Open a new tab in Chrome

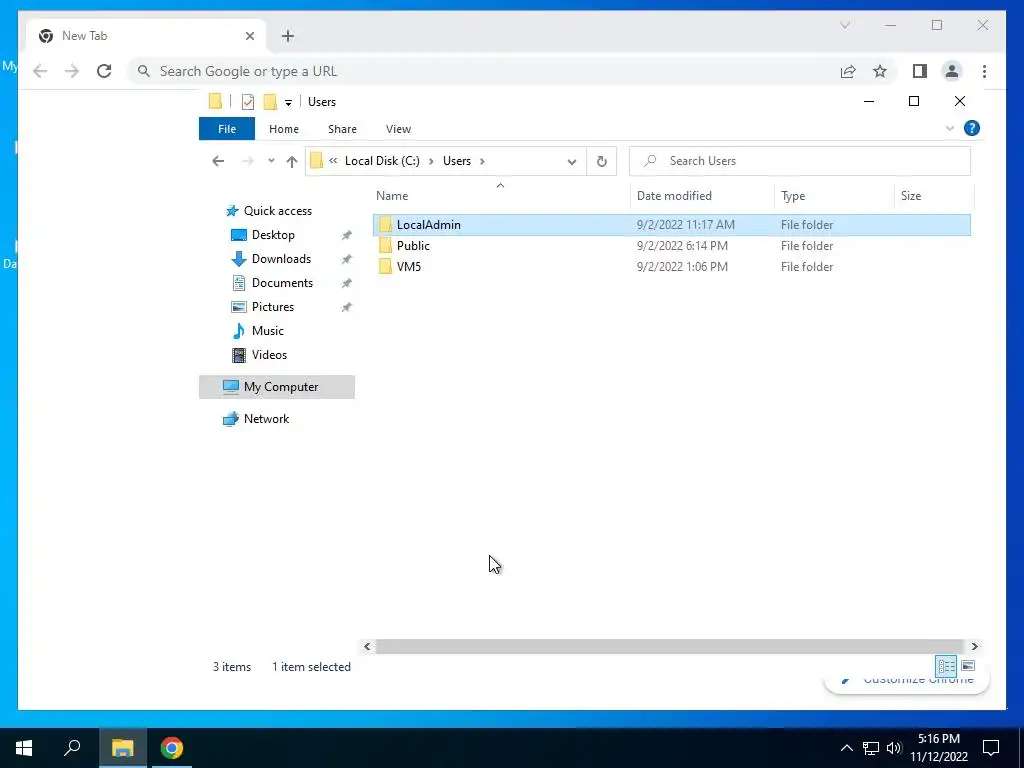point(288,36)
